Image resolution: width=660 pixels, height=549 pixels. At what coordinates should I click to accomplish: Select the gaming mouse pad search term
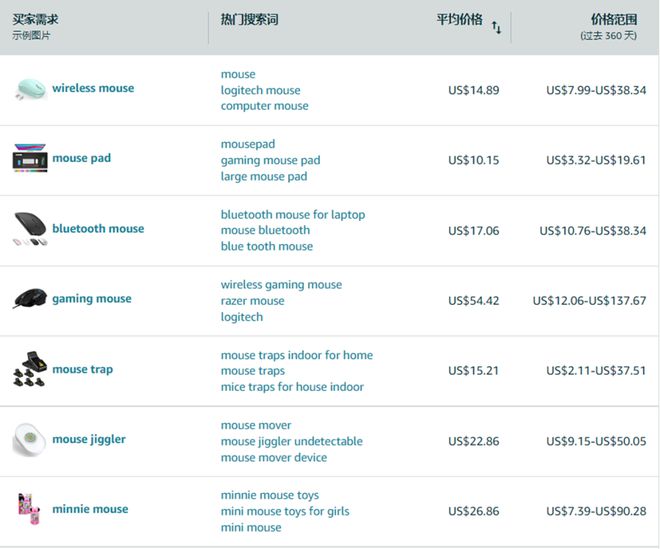270,160
